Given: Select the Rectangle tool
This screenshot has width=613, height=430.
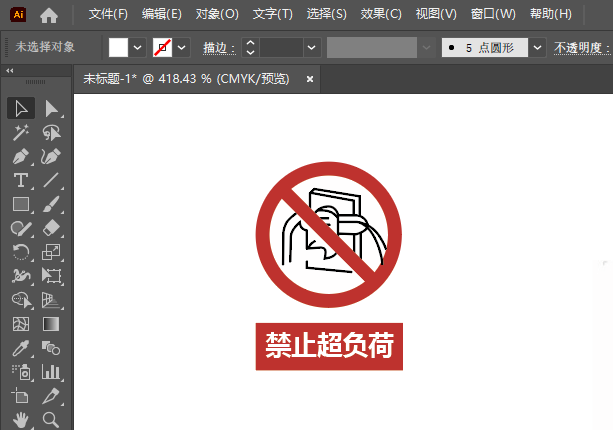Looking at the screenshot, I should (21, 204).
